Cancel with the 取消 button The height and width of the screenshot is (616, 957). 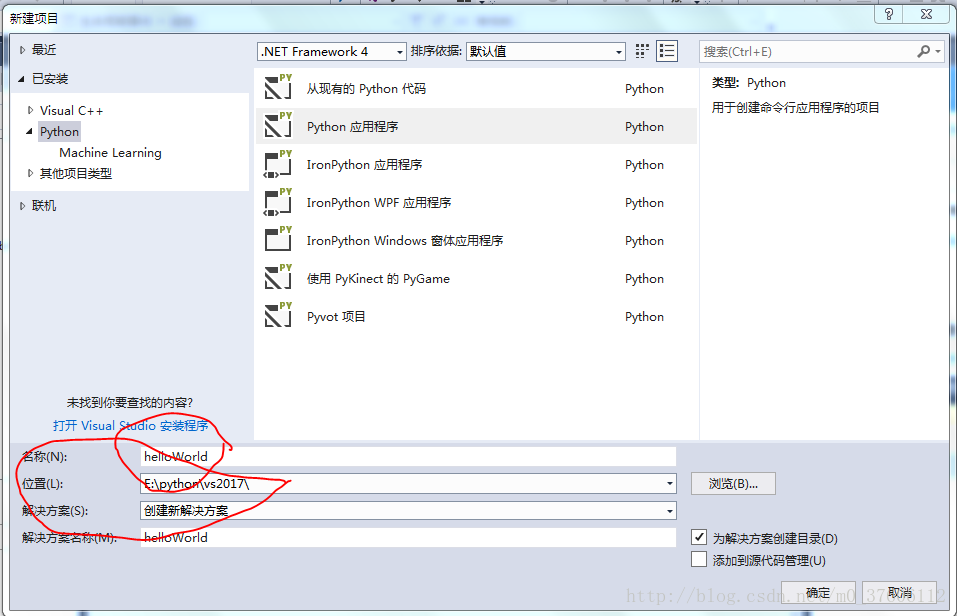tap(900, 593)
